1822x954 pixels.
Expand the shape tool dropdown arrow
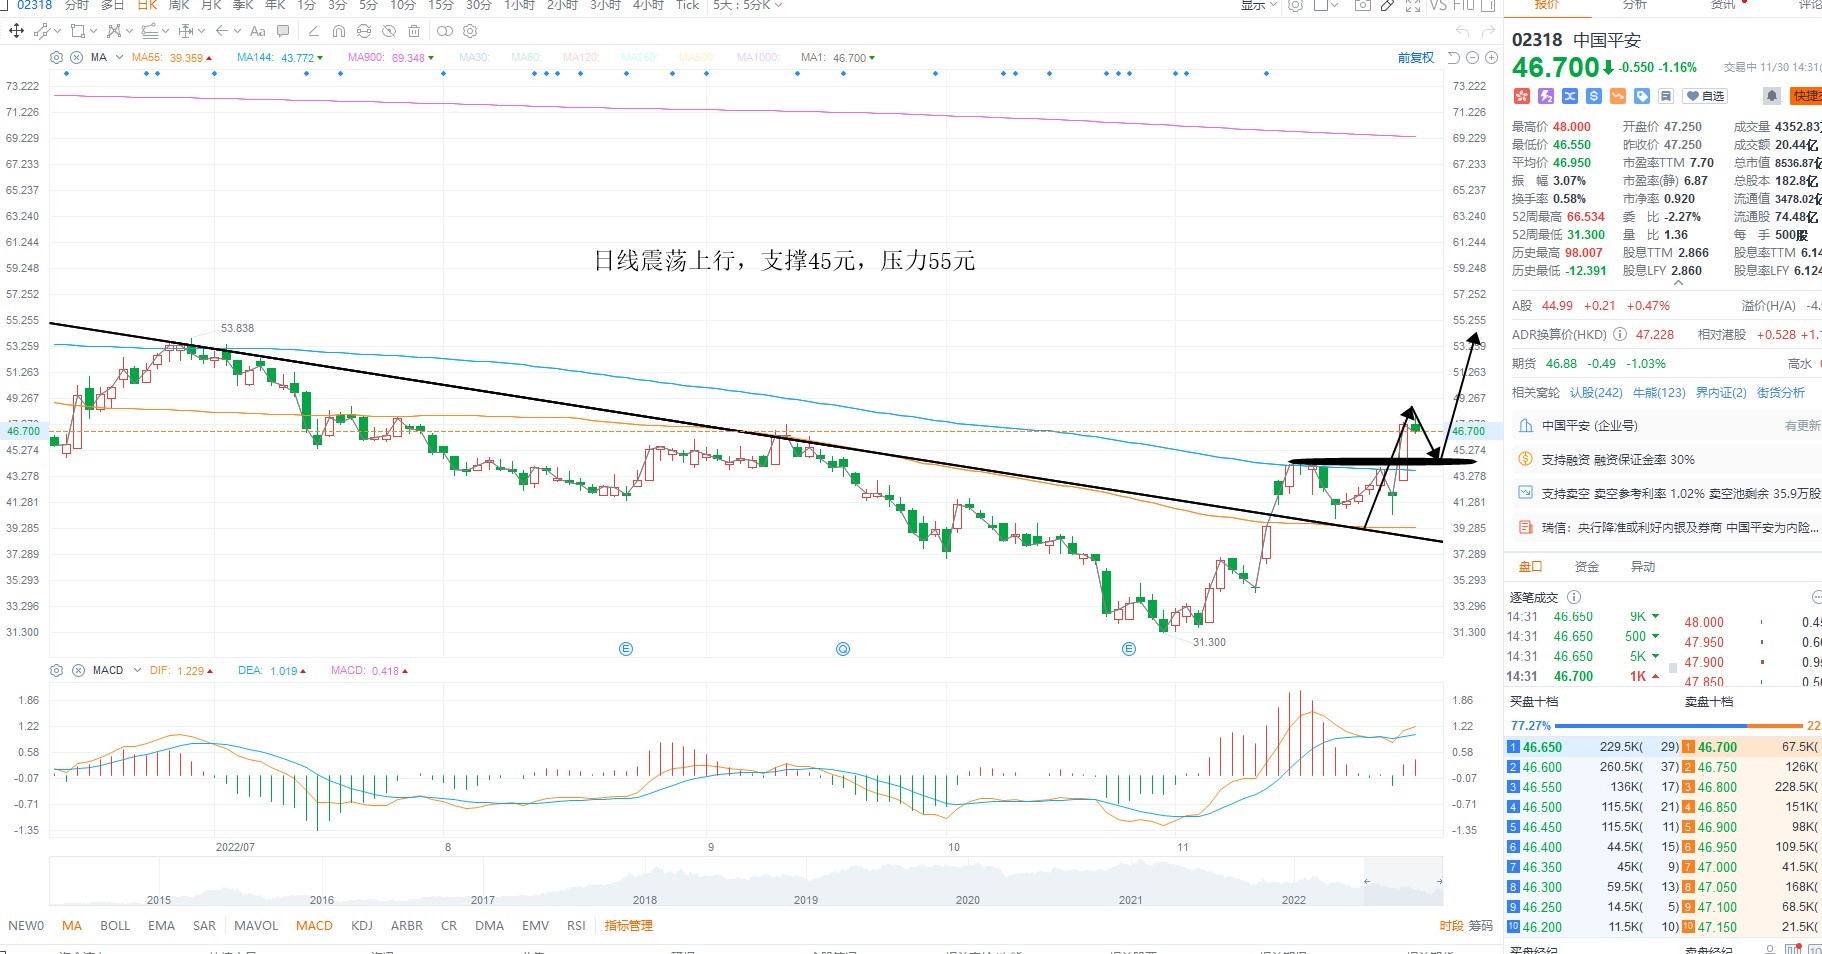click(x=93, y=31)
